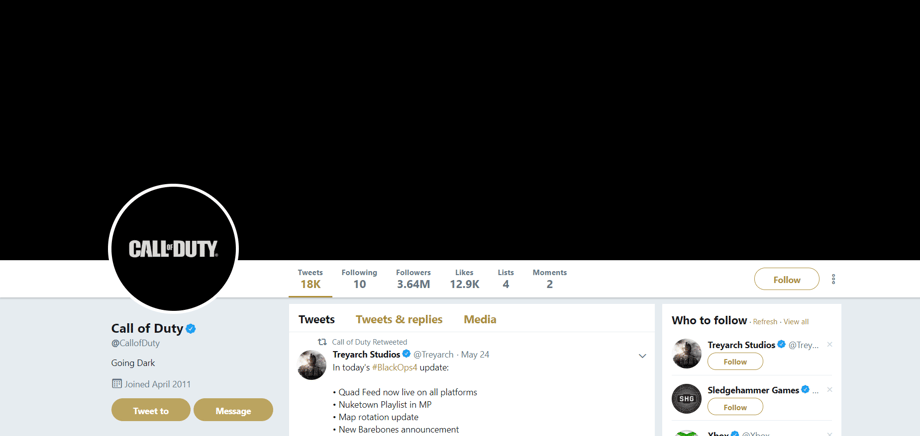The image size is (920, 436).
Task: Click the retweet icon above the tweet
Action: [322, 342]
